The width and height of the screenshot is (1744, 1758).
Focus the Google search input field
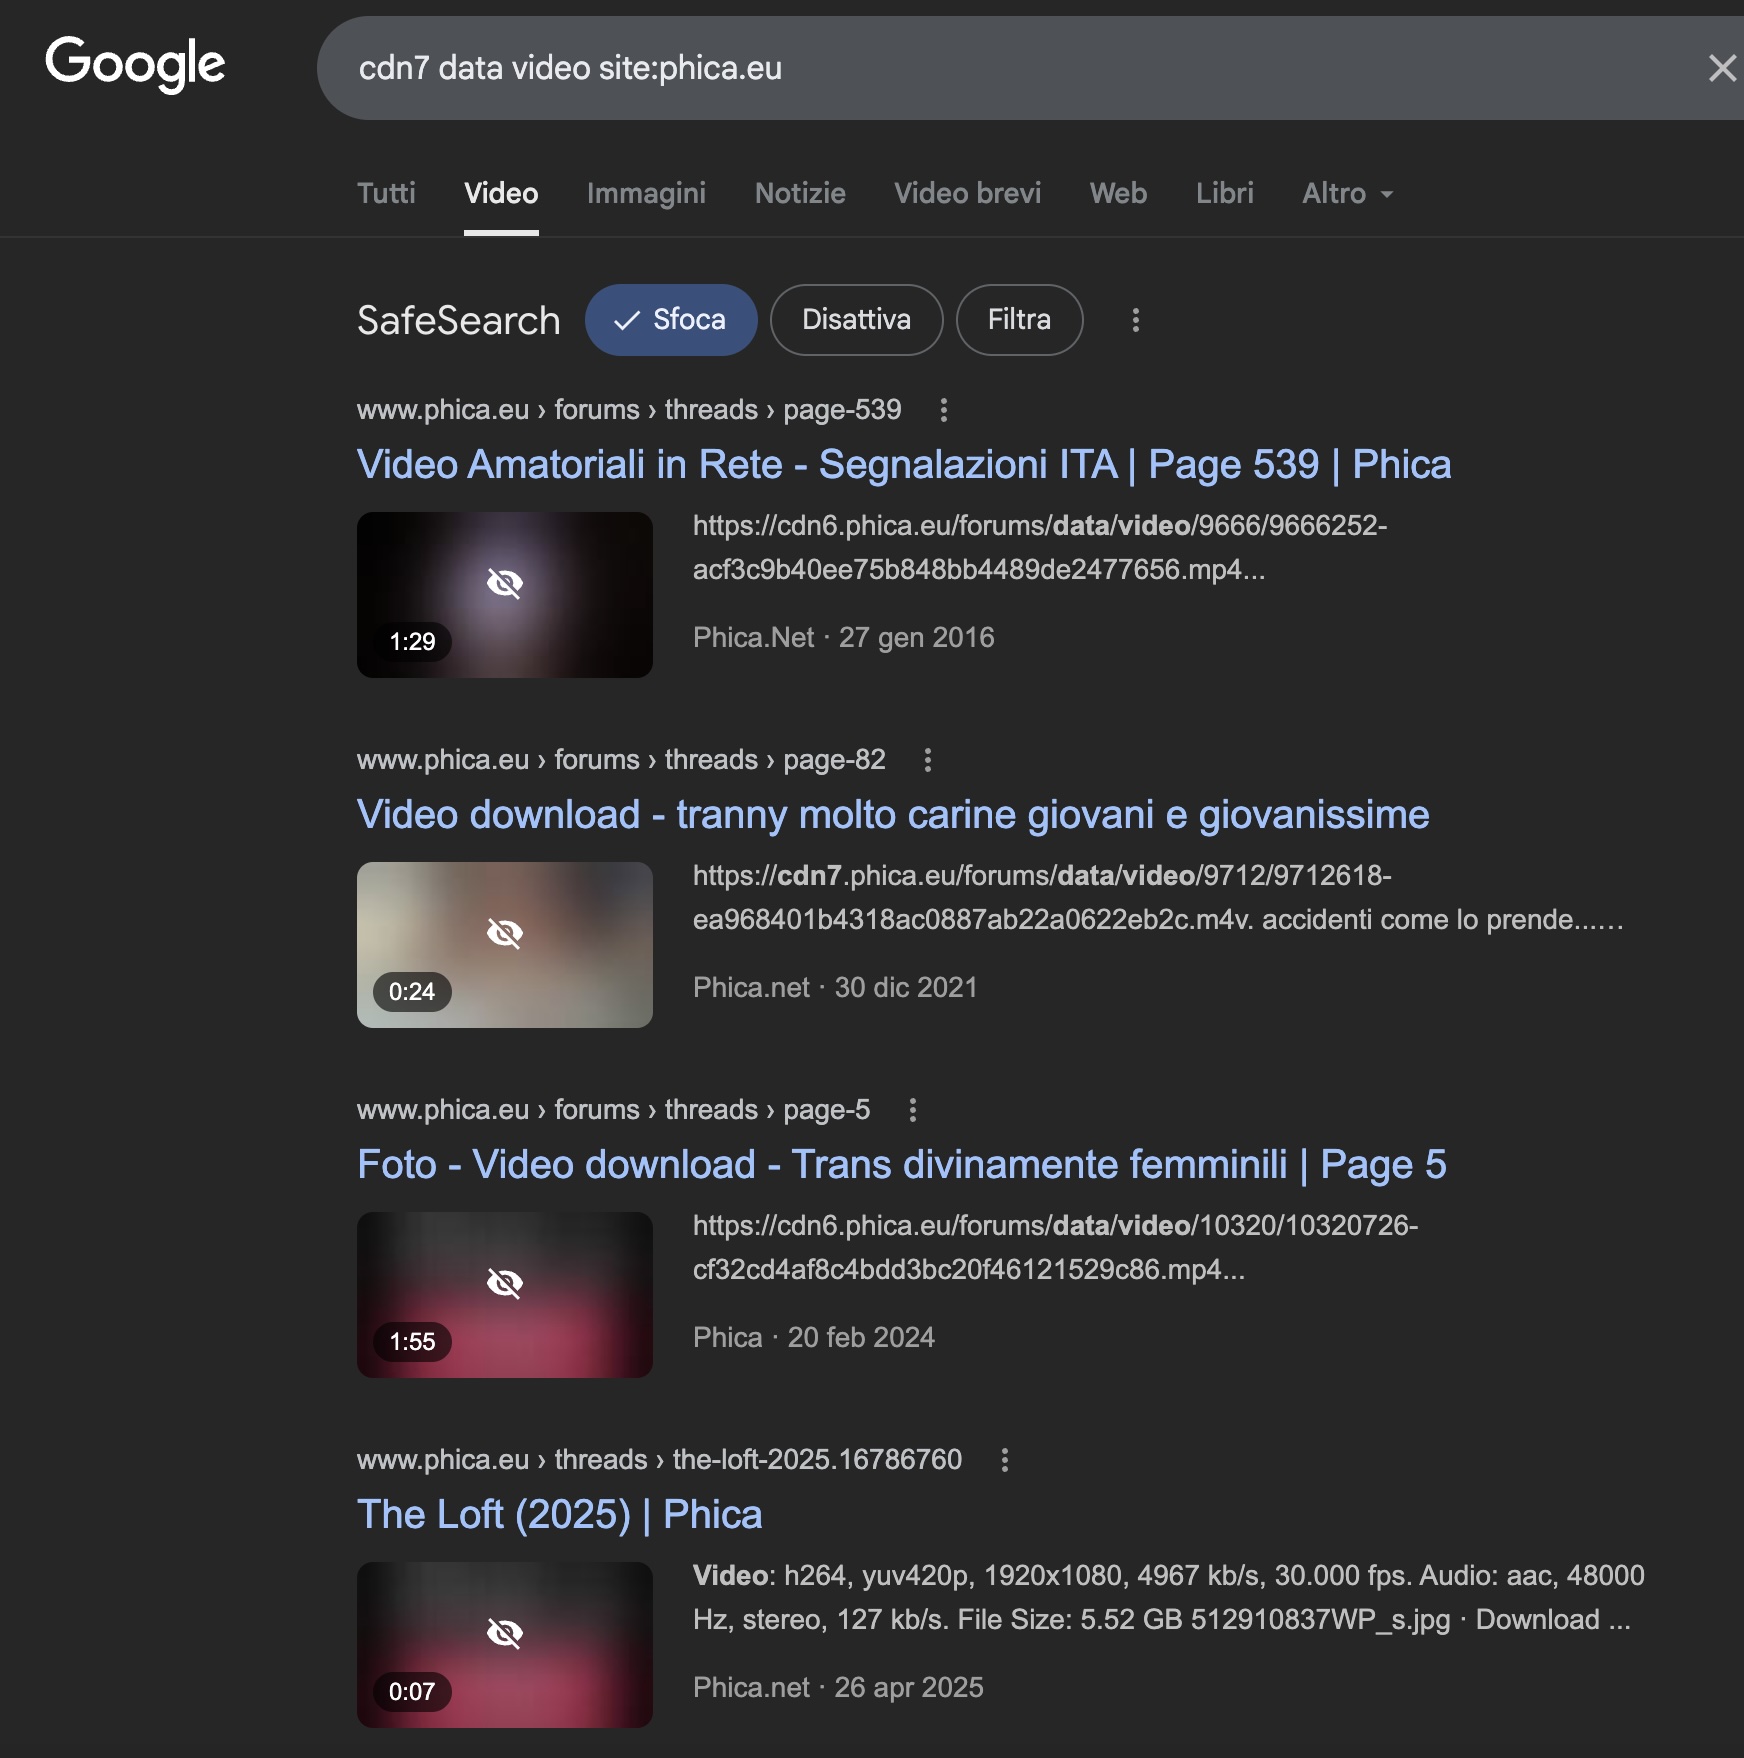[1000, 68]
